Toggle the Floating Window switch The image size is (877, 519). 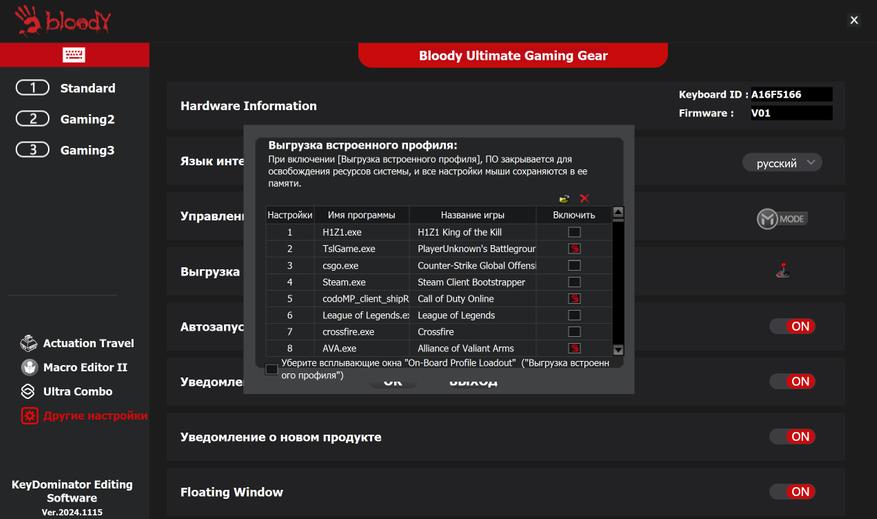coord(793,492)
